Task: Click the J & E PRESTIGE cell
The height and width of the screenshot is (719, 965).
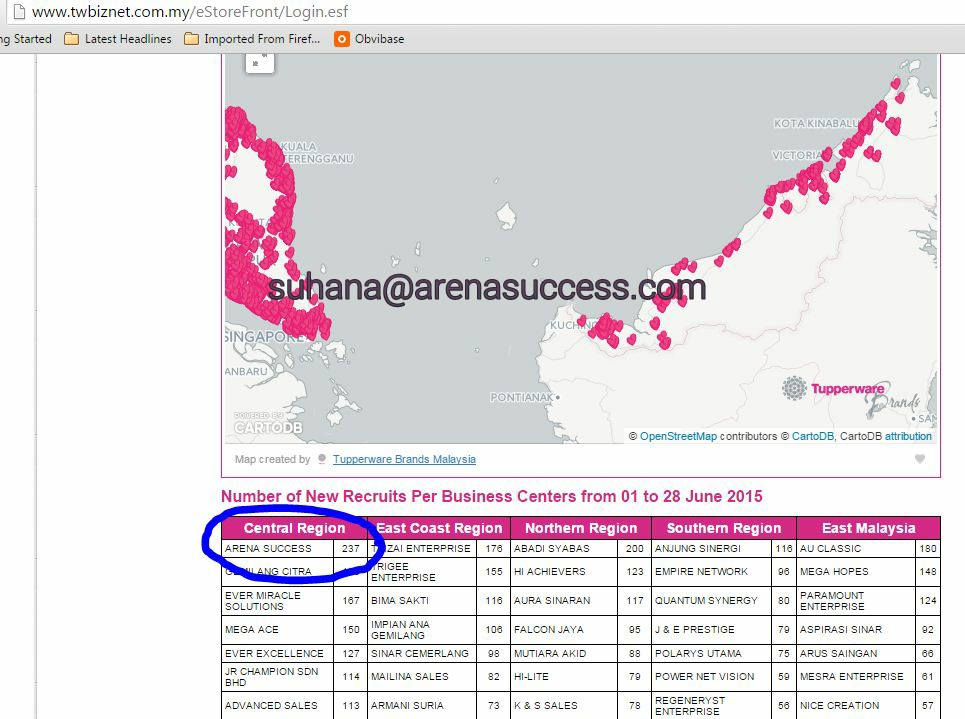Action: click(x=711, y=630)
